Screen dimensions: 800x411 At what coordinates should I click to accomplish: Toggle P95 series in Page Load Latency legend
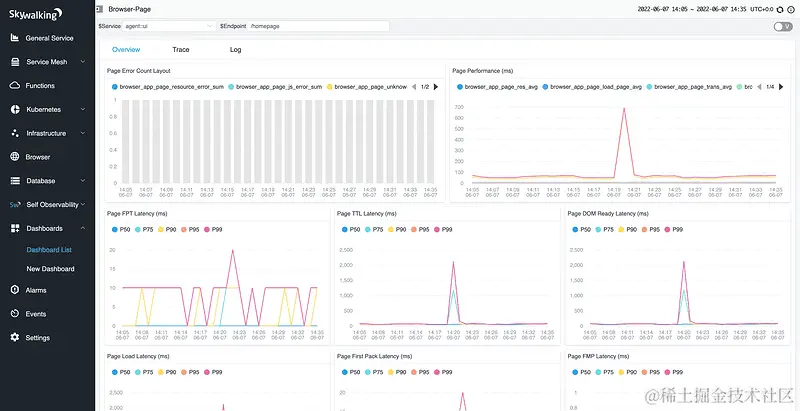[x=190, y=372]
